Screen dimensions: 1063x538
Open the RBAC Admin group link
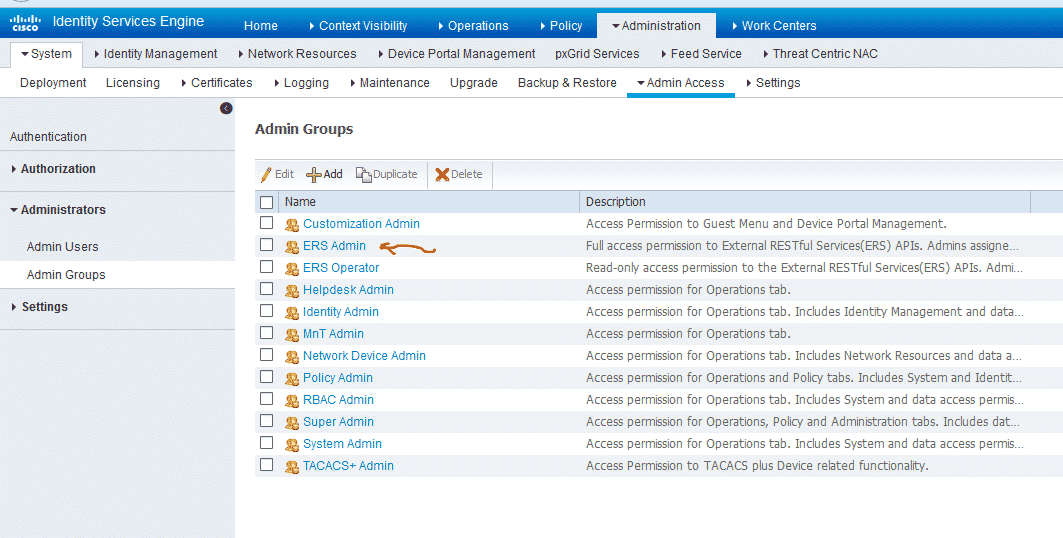click(338, 400)
